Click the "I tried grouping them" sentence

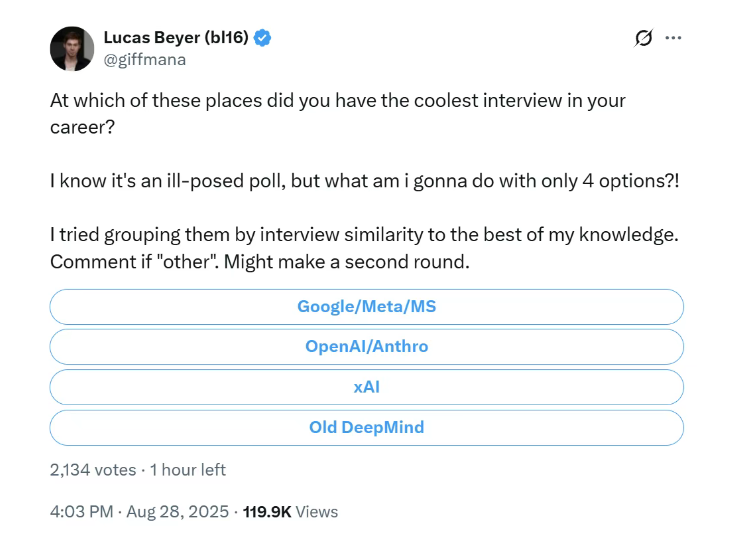pos(364,235)
